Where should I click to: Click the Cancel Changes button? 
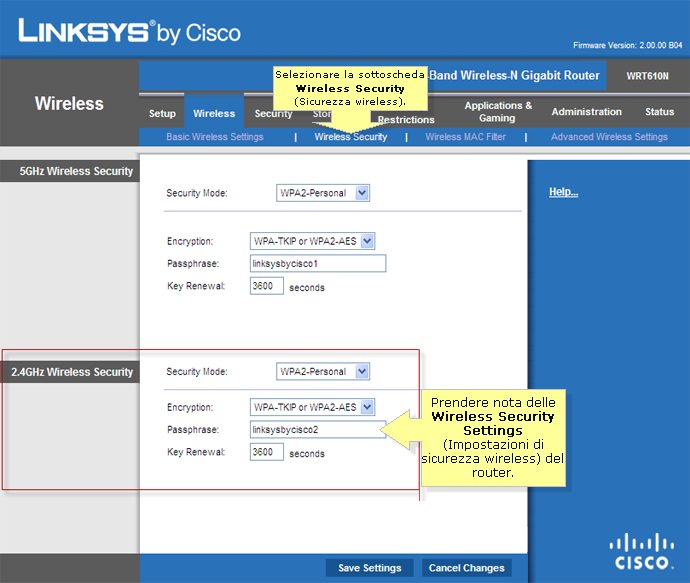click(466, 568)
